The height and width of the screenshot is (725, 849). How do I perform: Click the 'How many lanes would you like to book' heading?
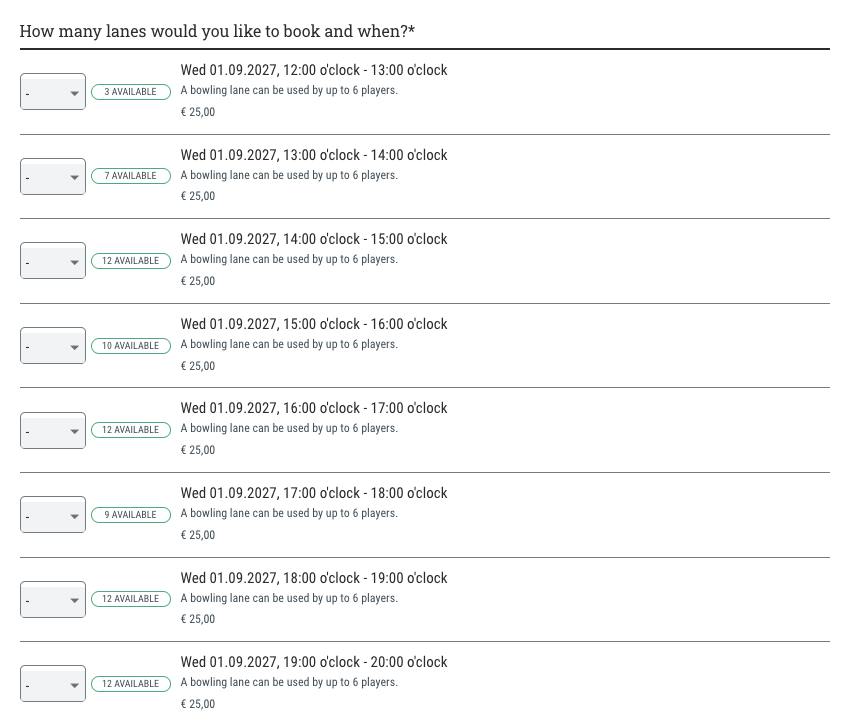[x=218, y=31]
